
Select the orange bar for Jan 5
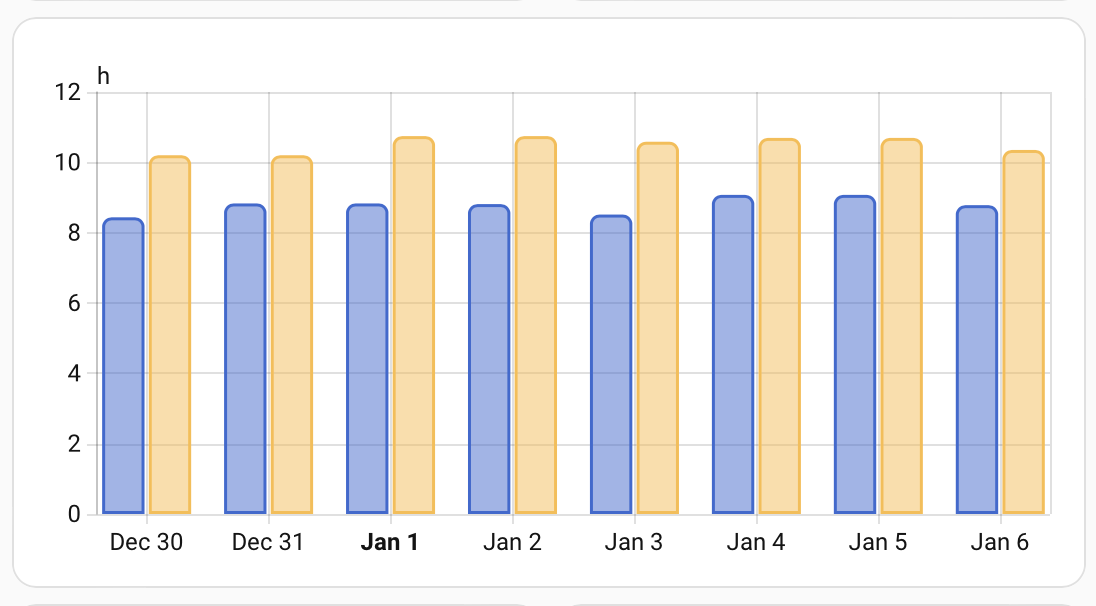coord(902,327)
